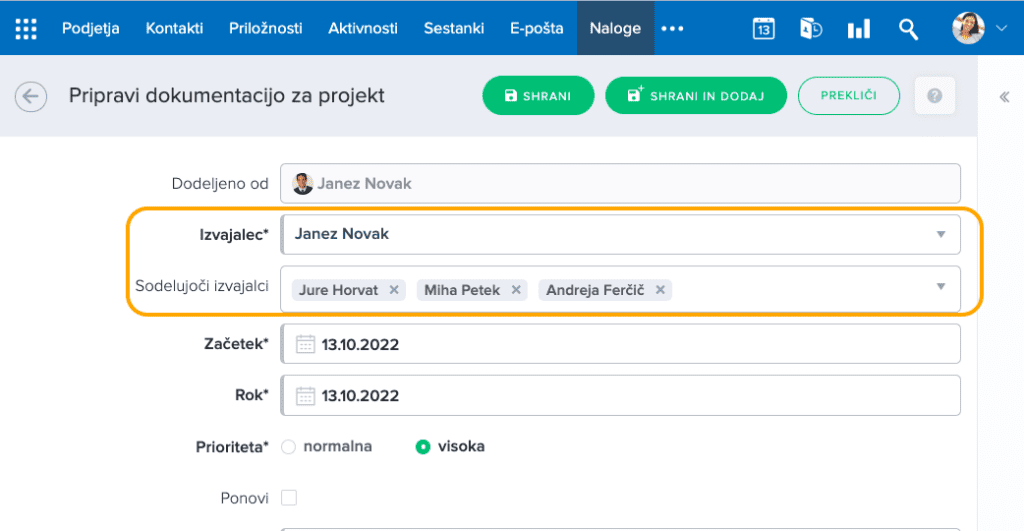Select normalna priority radio button

(289, 447)
